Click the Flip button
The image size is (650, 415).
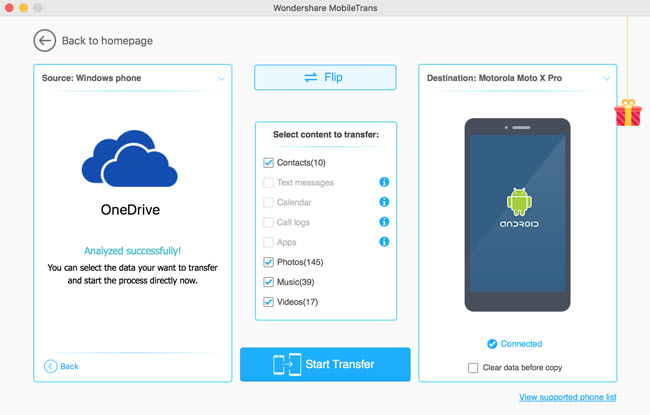tap(325, 78)
